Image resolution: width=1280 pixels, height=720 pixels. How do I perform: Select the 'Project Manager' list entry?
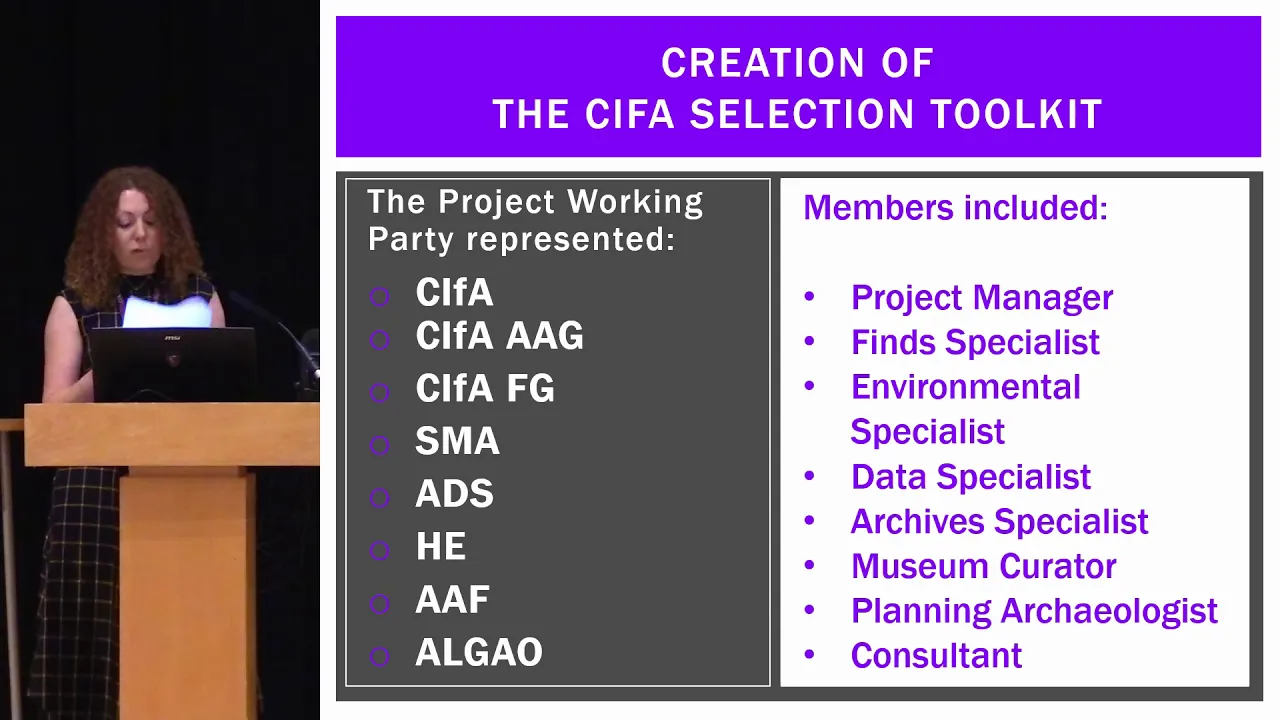pos(982,298)
